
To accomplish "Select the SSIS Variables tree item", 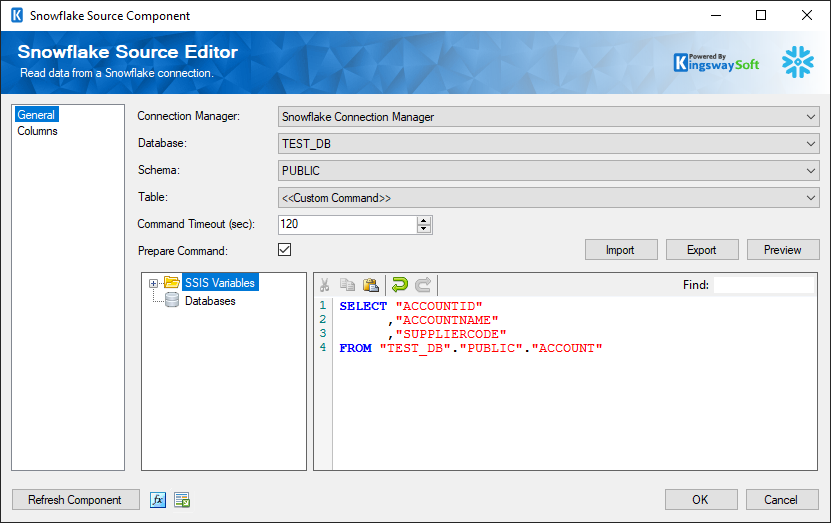I will [x=220, y=282].
